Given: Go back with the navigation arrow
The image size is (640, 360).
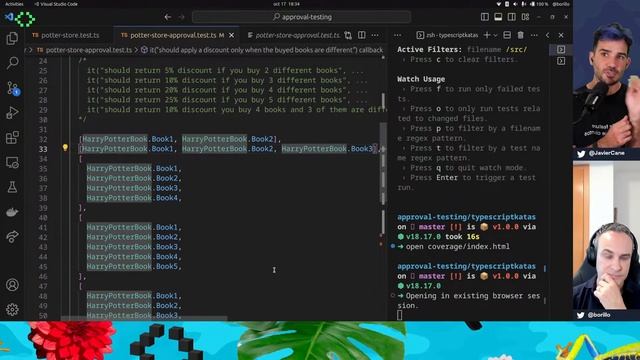Looking at the screenshot, I should click(168, 17).
